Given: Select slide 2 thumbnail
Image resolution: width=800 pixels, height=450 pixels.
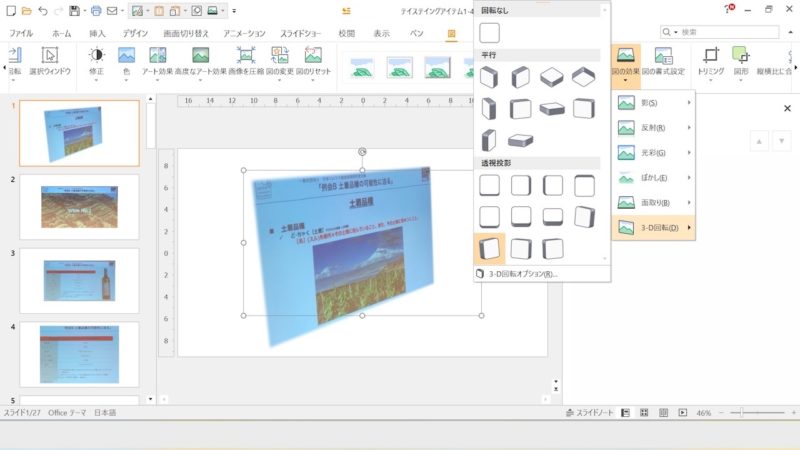Looking at the screenshot, I should tap(79, 207).
